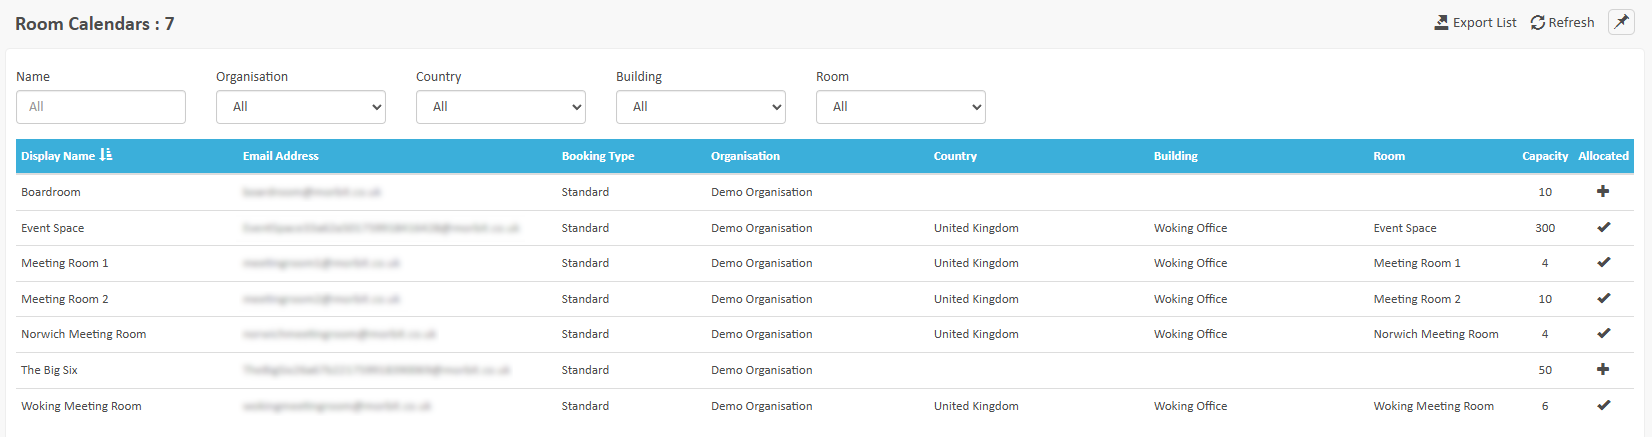
Task: Click the Refresh icon
Action: tap(1538, 22)
